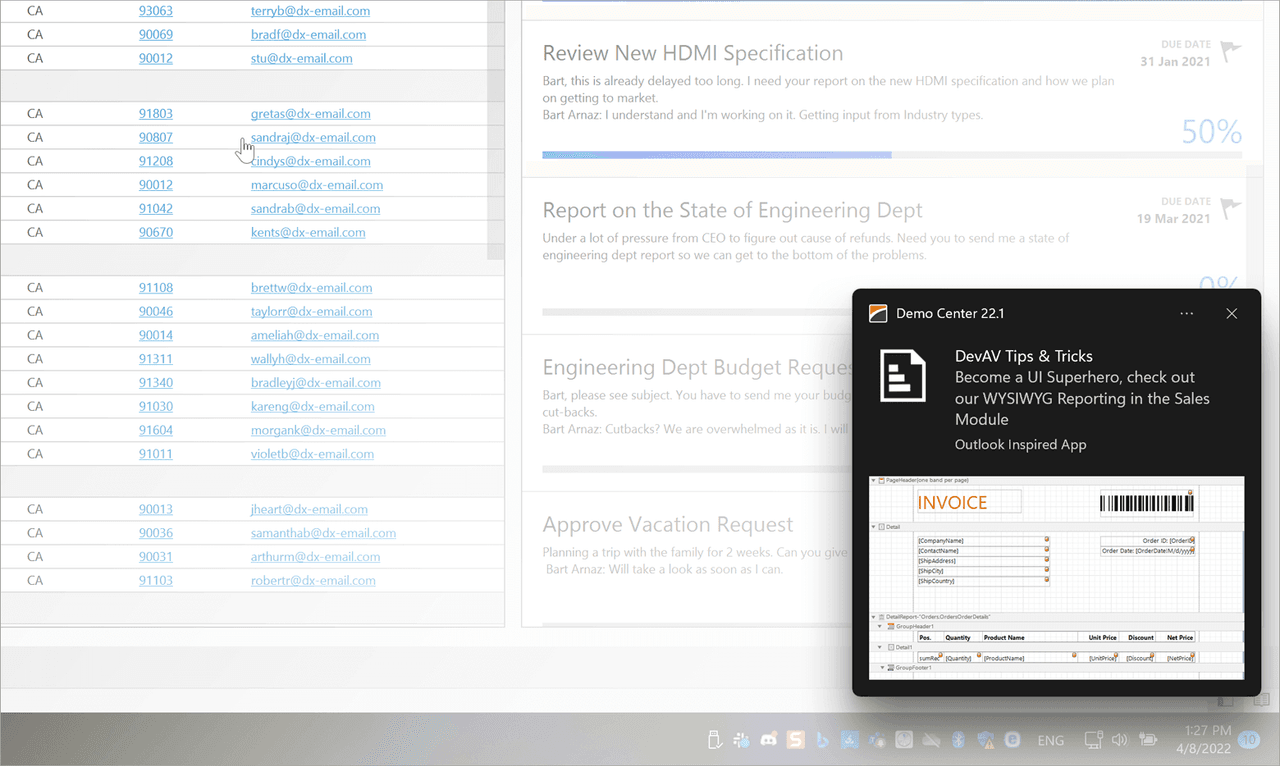The width and height of the screenshot is (1280, 766).
Task: Click zip code link 91803
Action: 156,113
